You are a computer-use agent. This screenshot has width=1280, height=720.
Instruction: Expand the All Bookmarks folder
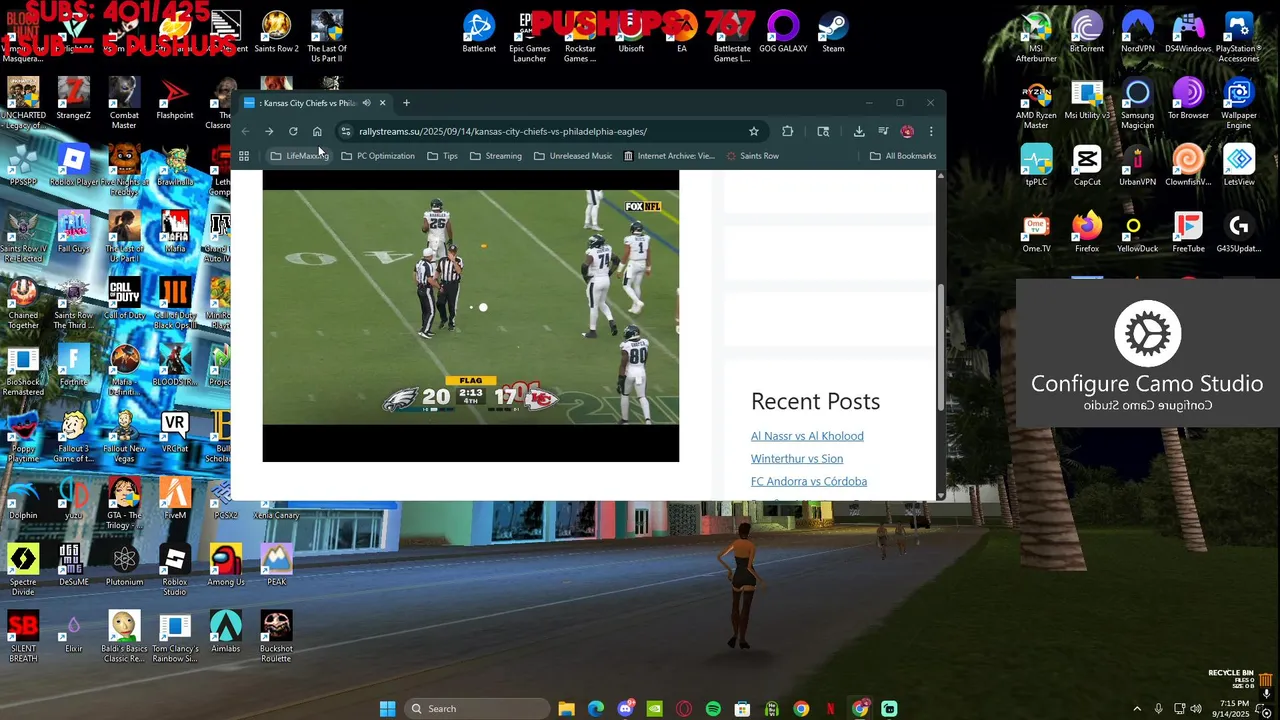pos(903,156)
